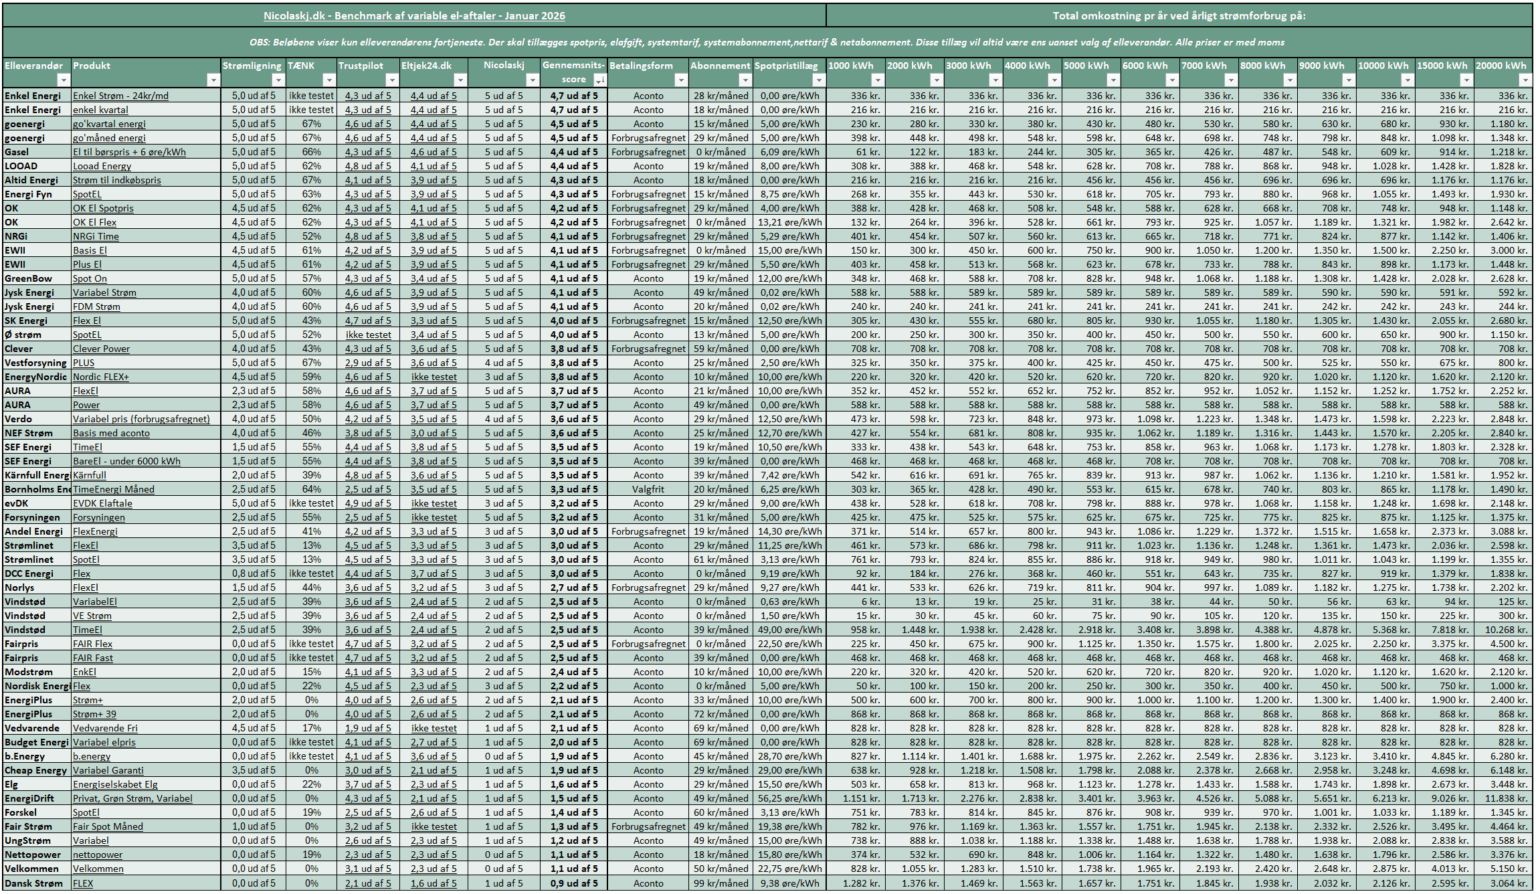
Task: Click the sort icon on Gennemsnits-score header
Action: (x=598, y=79)
